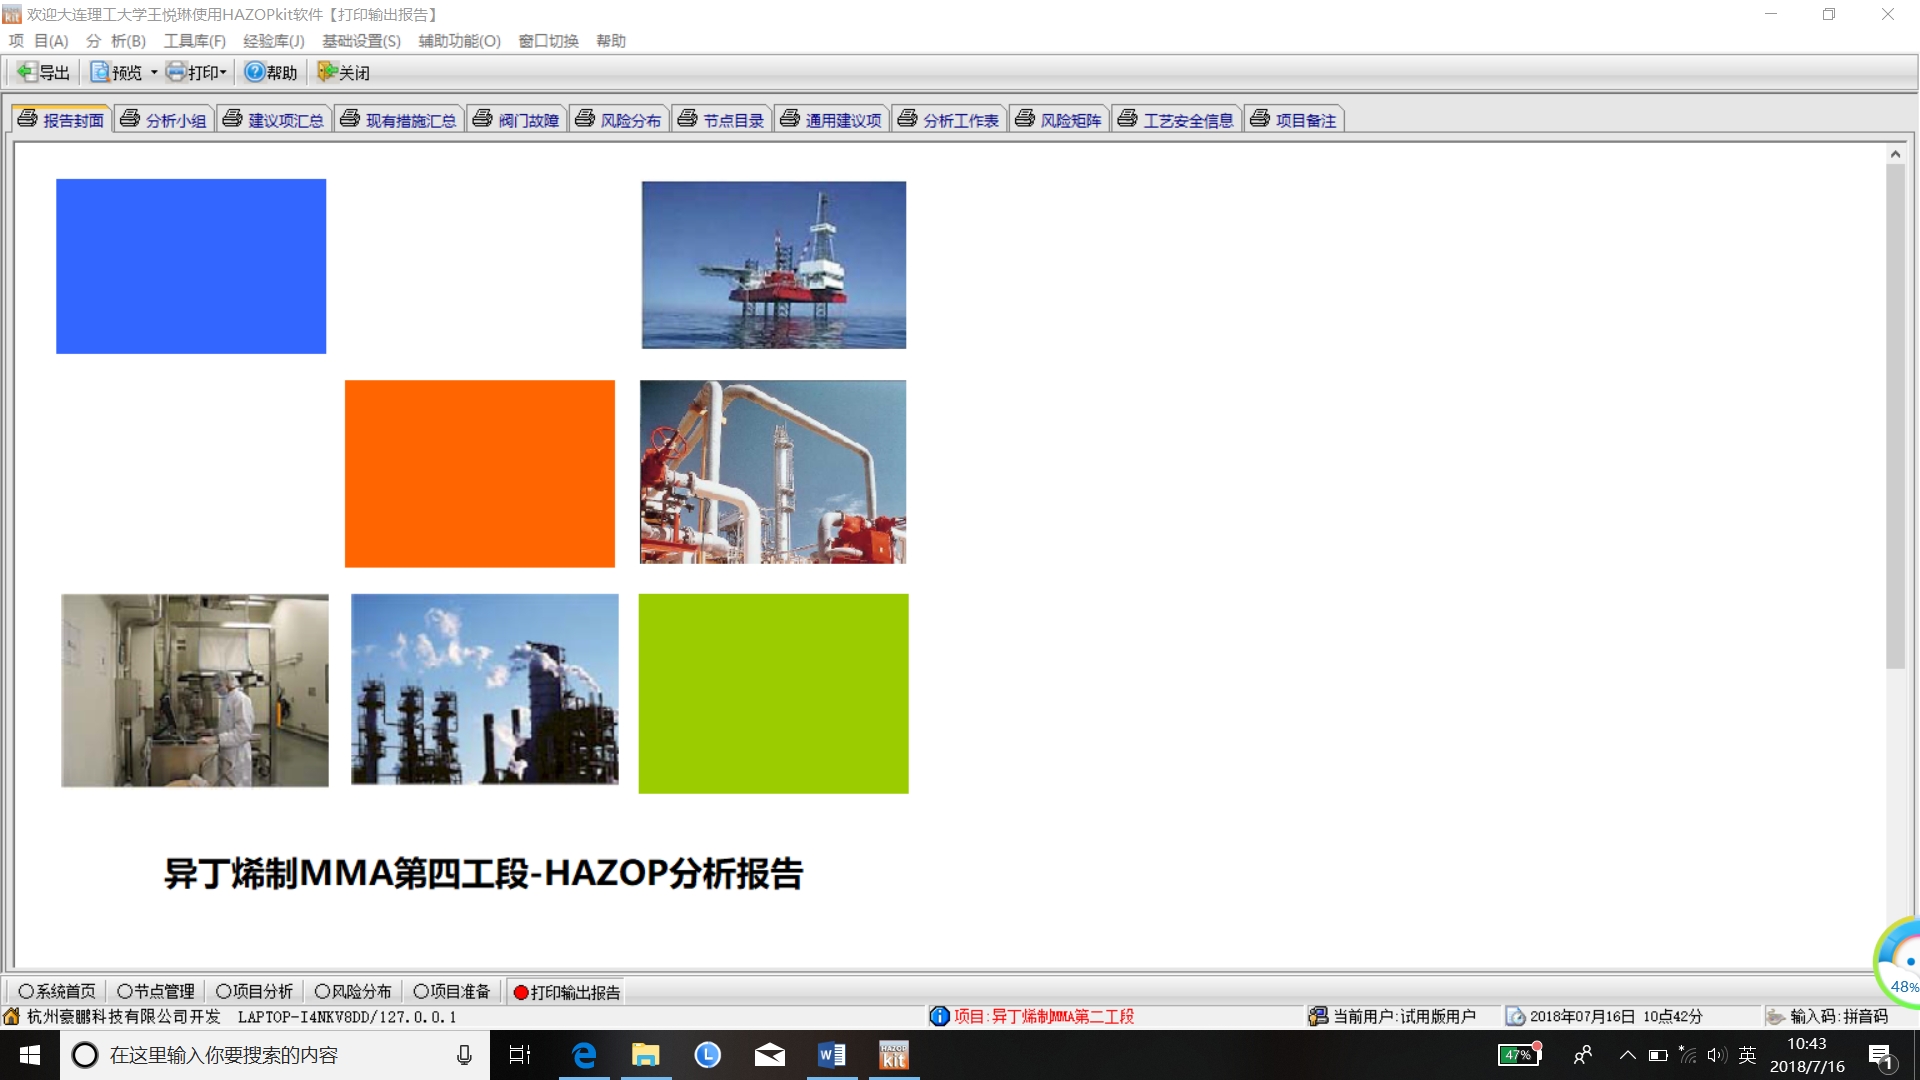1920x1080 pixels.
Task: Open the 基础设置(S) menu
Action: point(361,41)
